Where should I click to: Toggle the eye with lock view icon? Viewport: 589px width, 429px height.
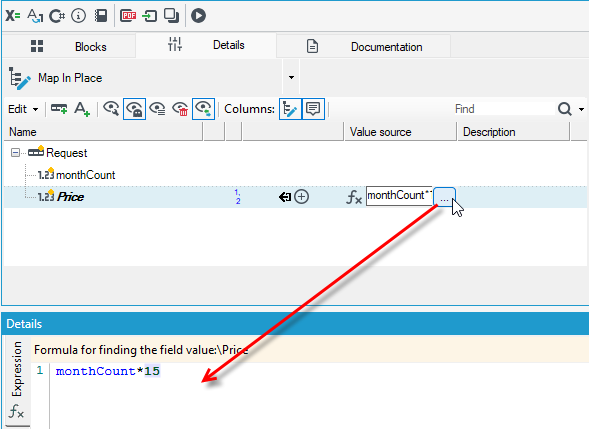coord(134,109)
